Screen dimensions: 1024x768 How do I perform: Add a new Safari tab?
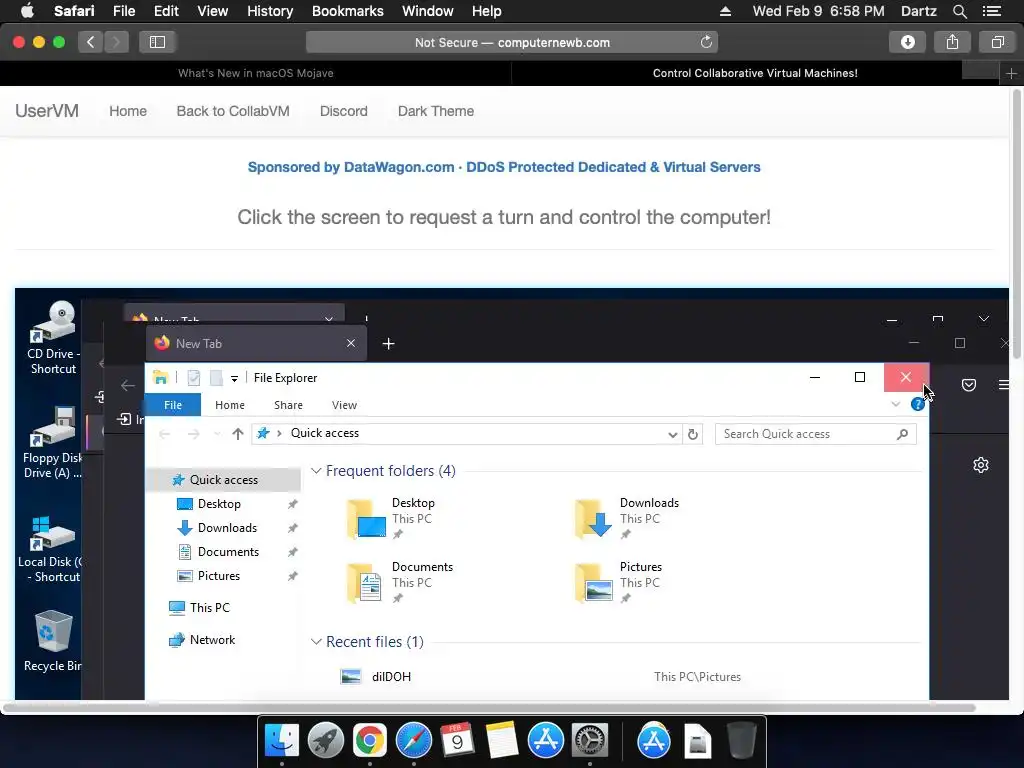[x=1012, y=74]
